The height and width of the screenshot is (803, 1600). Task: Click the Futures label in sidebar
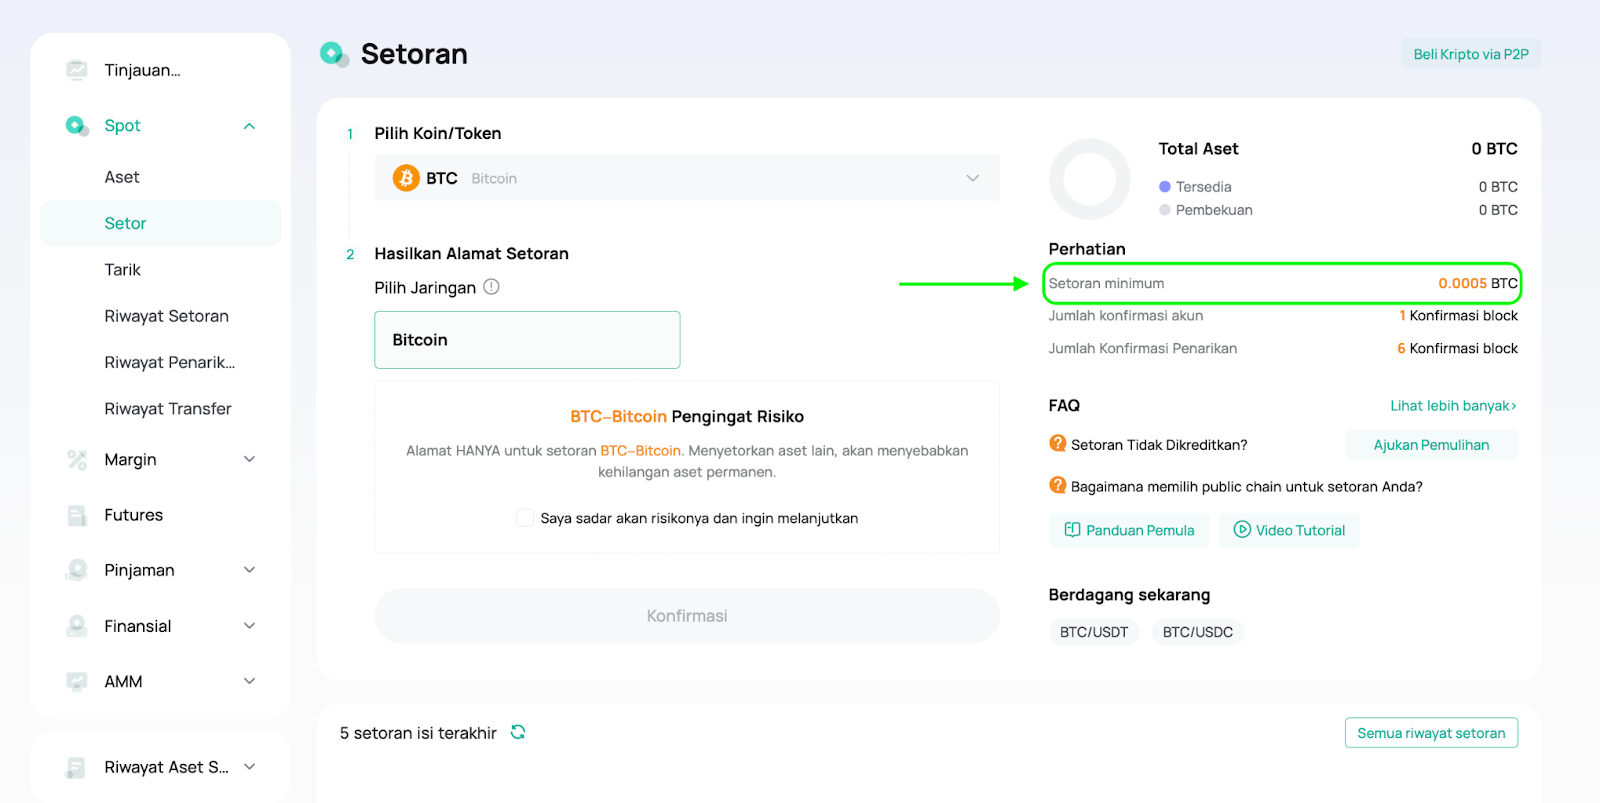click(x=134, y=515)
